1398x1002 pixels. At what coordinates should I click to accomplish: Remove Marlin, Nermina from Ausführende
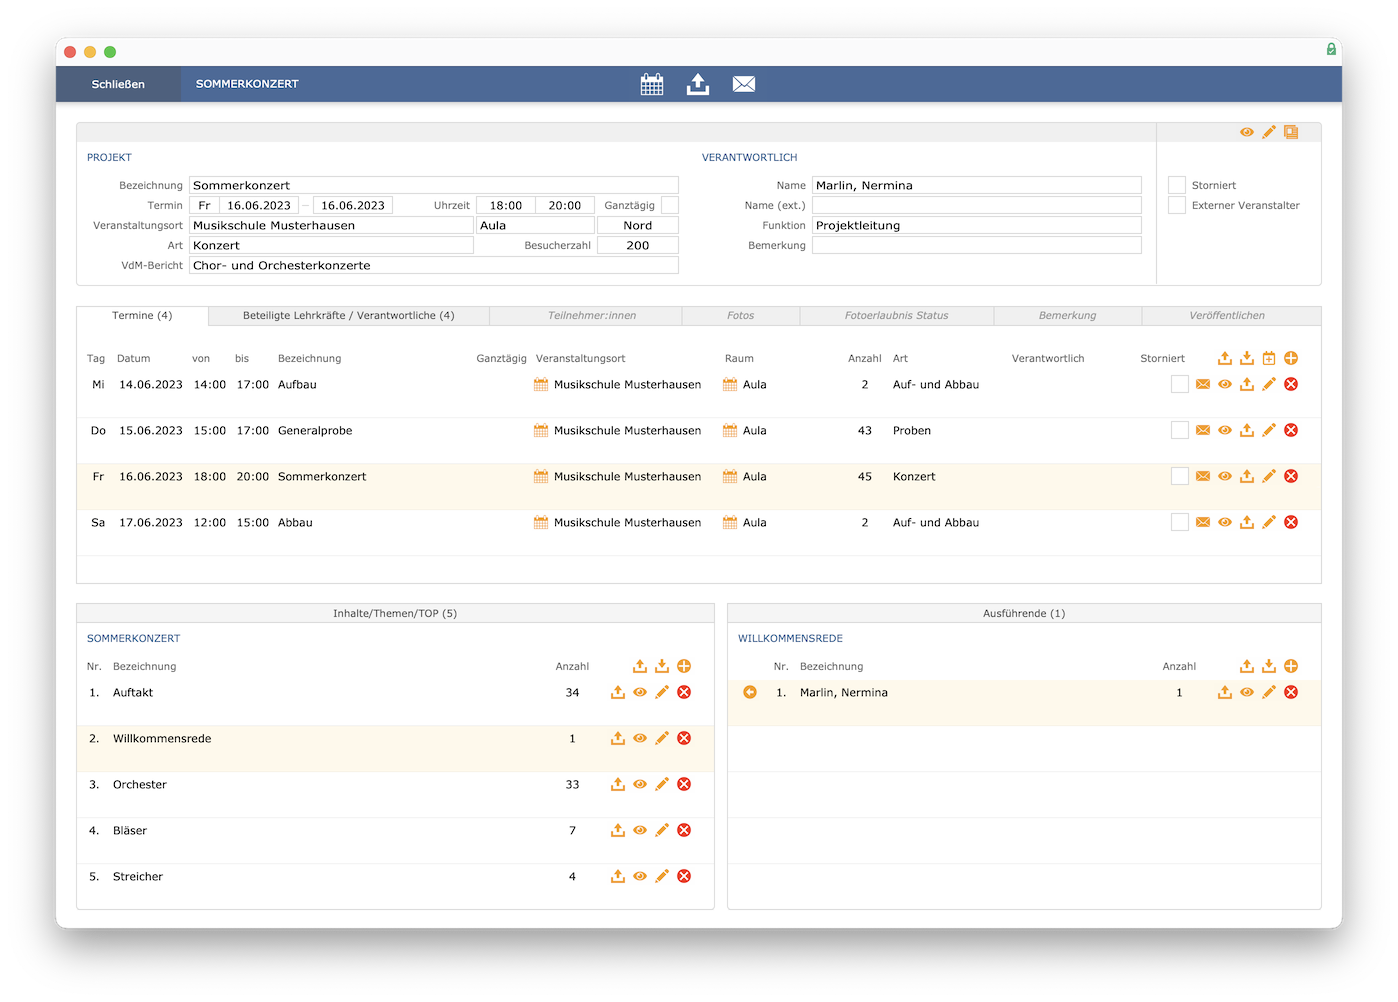[x=1291, y=692]
